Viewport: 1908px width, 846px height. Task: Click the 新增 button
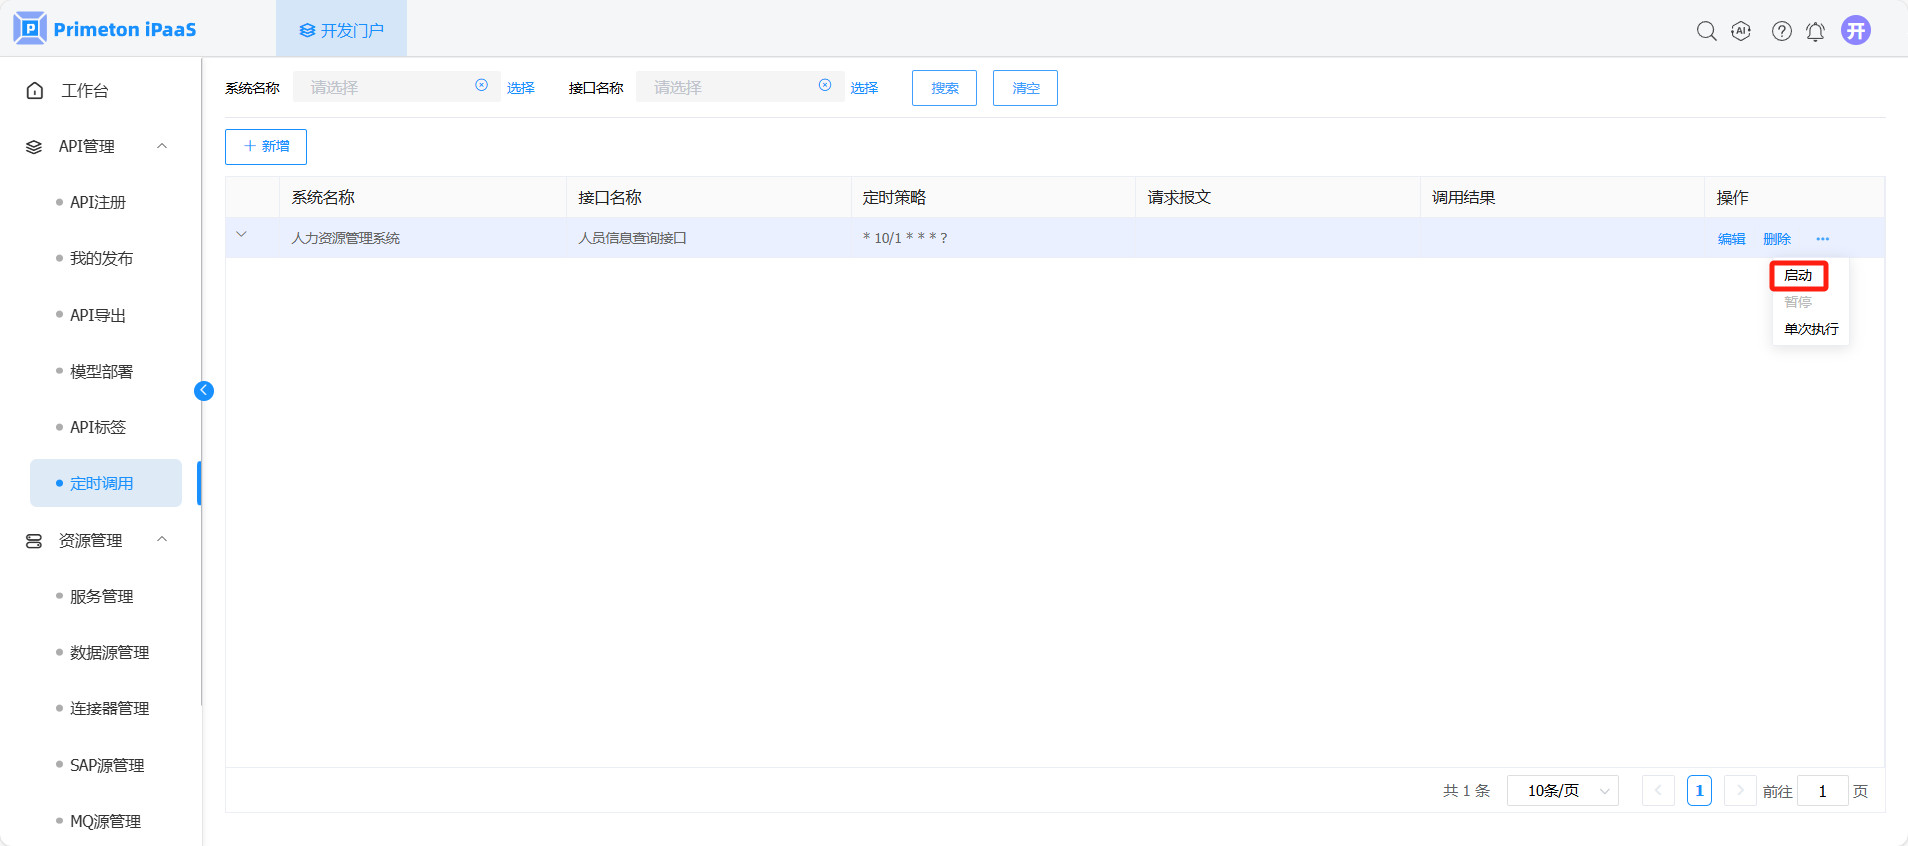pos(266,147)
